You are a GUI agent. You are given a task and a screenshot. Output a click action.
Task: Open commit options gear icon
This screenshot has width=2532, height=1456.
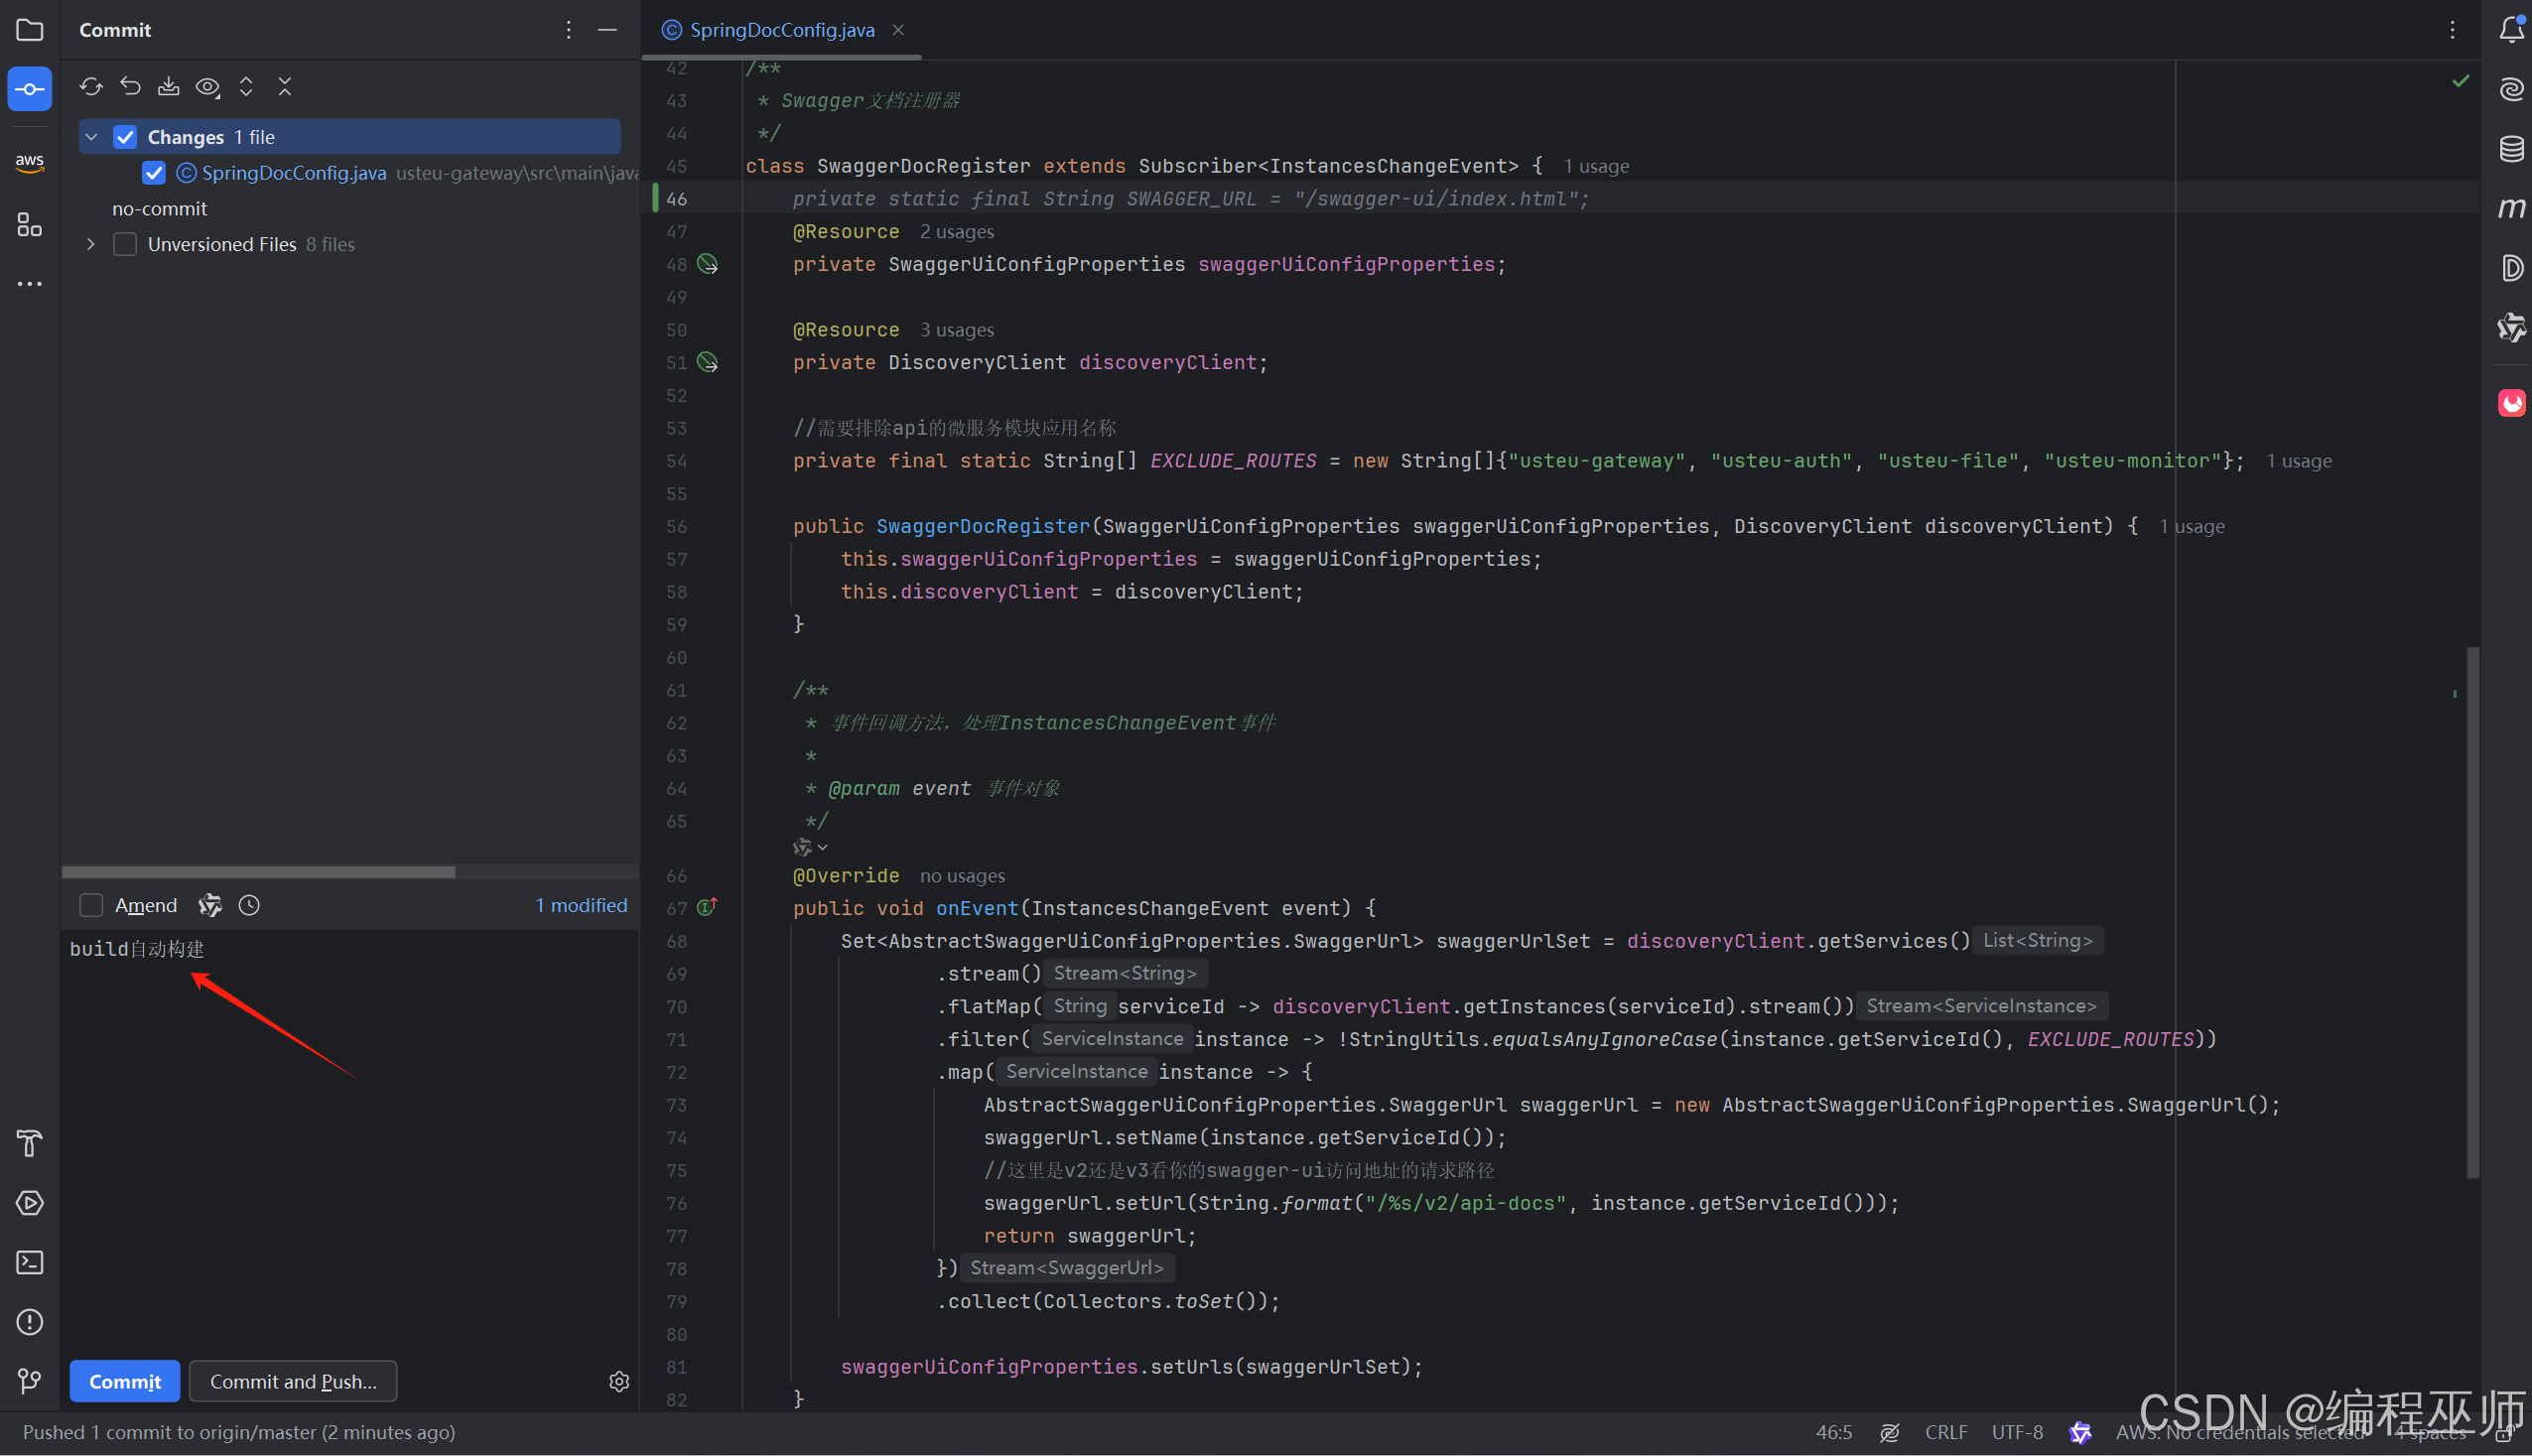pyautogui.click(x=619, y=1381)
